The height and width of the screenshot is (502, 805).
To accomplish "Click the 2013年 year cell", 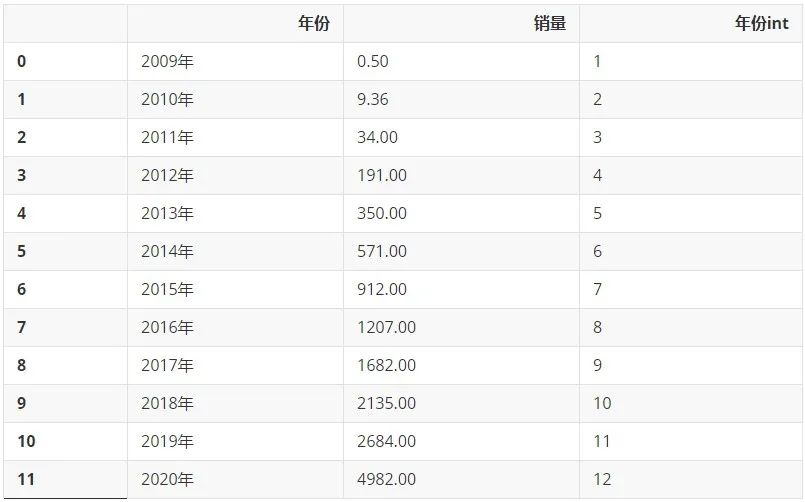I will coord(167,214).
